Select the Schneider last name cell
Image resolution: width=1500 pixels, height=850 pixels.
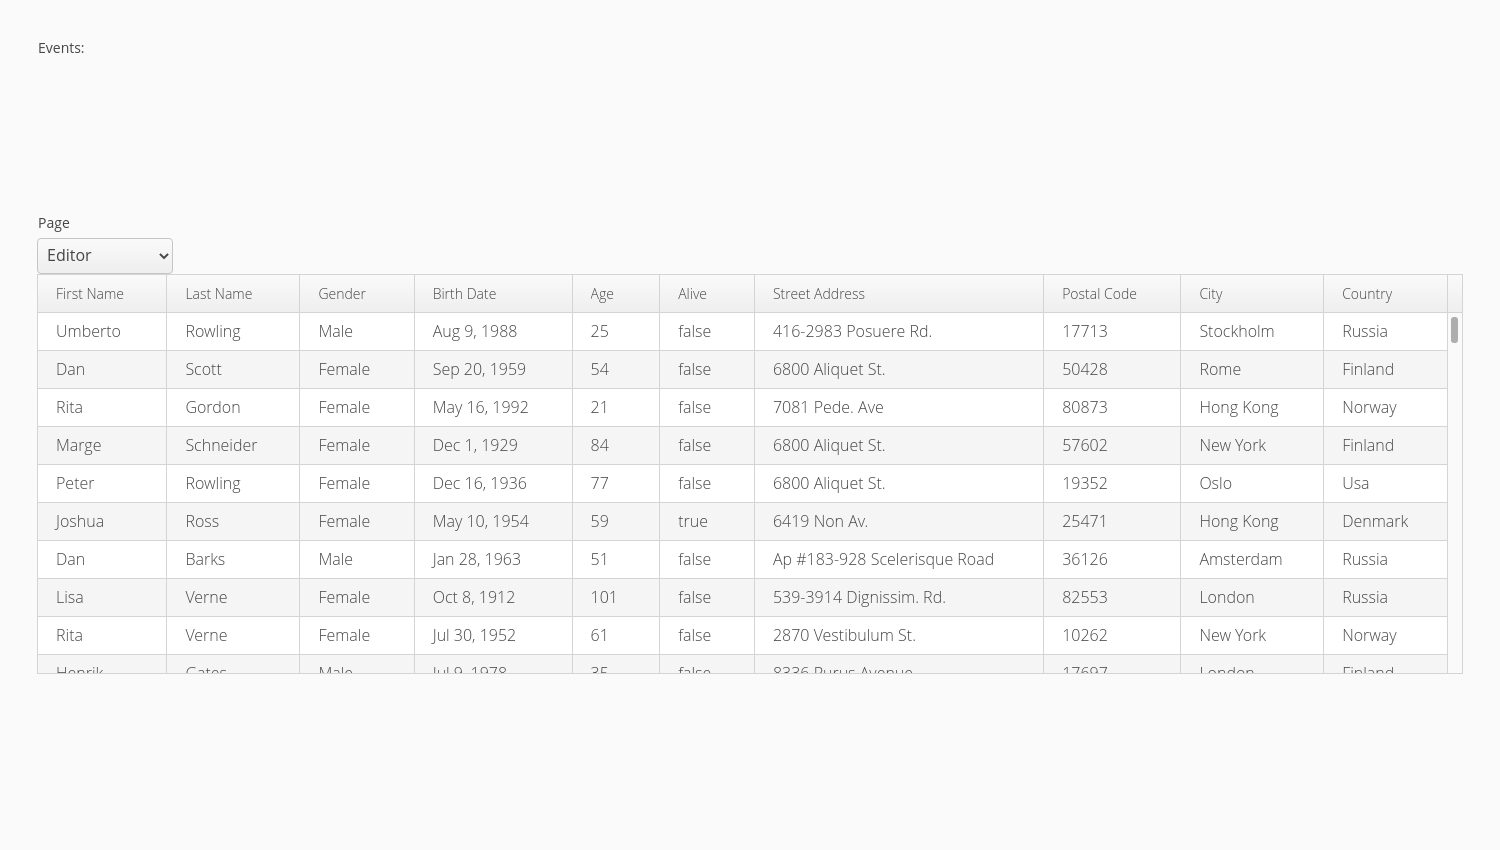tap(233, 446)
